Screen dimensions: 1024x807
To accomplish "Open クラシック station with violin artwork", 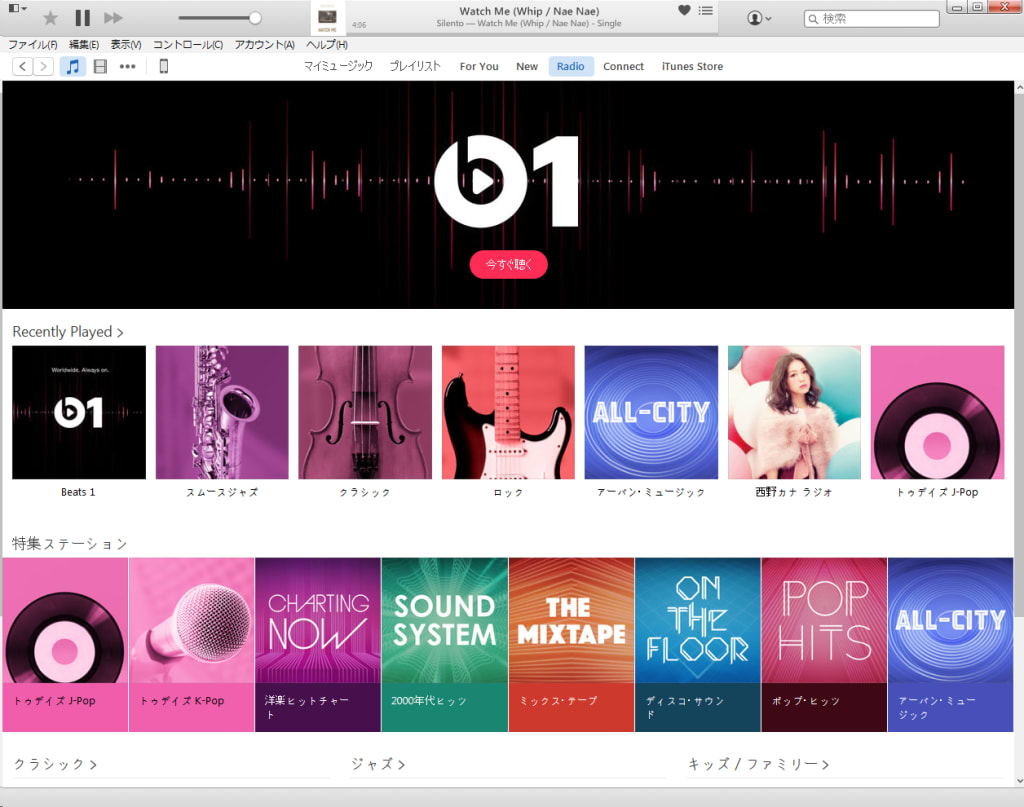I will (x=365, y=412).
